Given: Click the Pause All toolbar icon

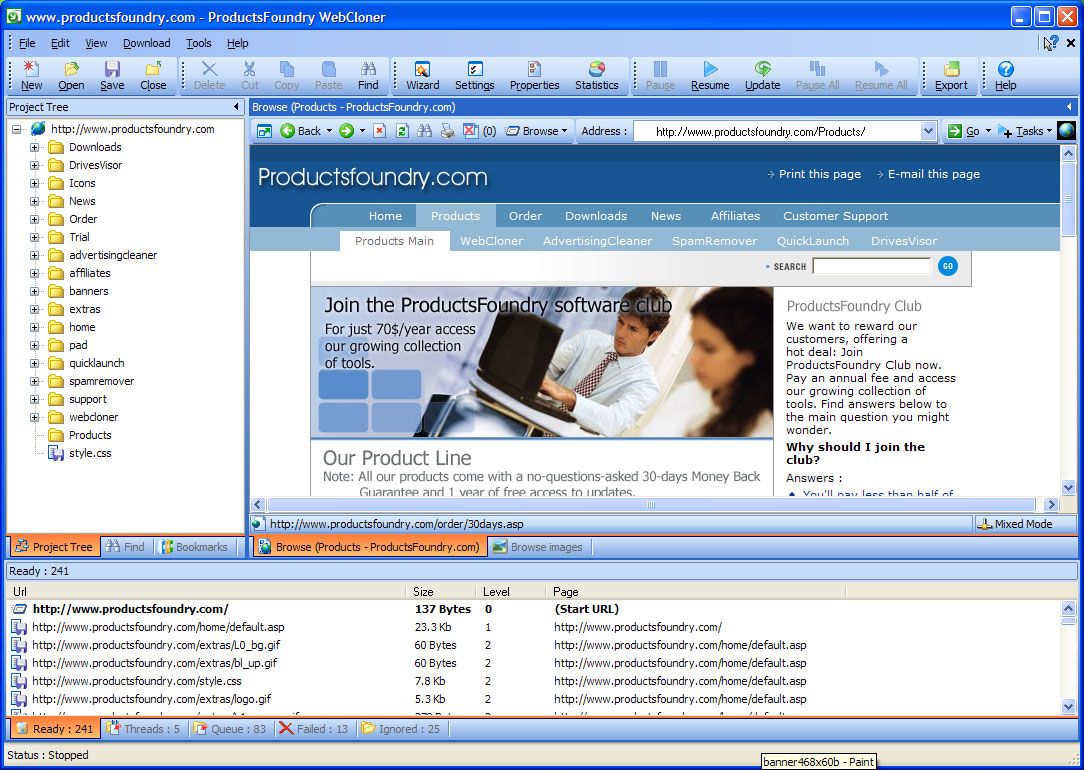Looking at the screenshot, I should [817, 75].
